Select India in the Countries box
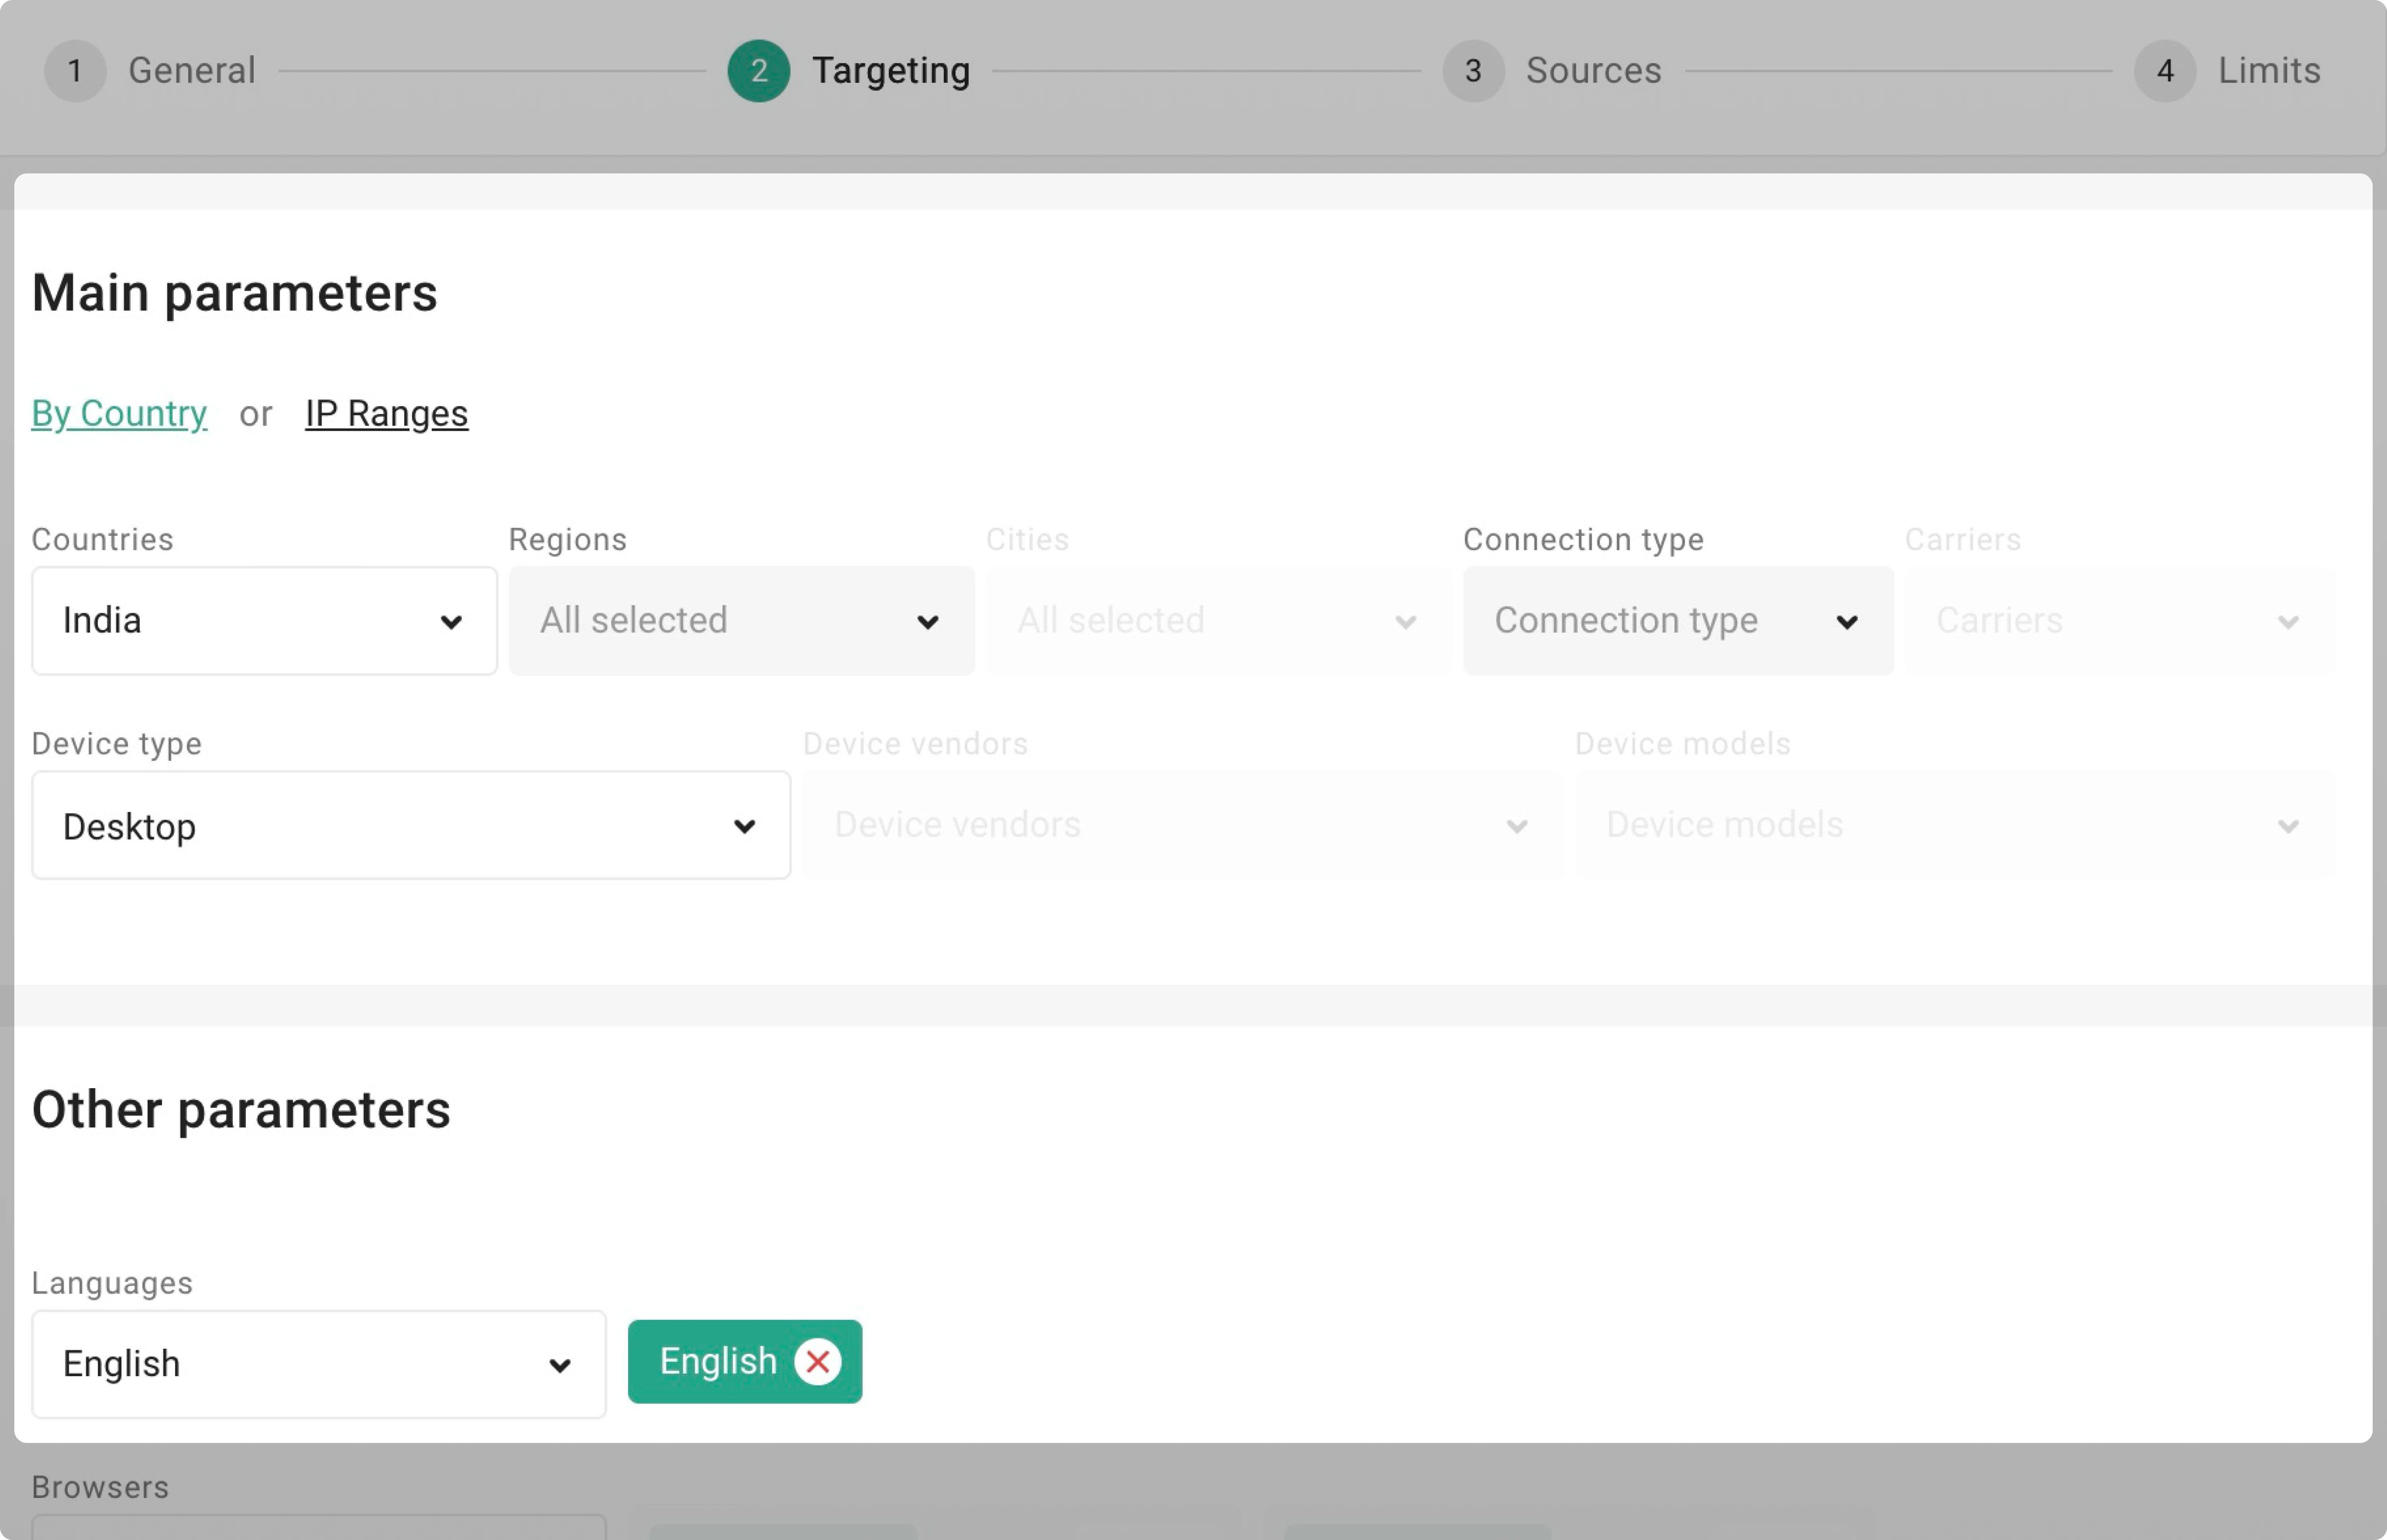2387x1540 pixels. click(200, 620)
